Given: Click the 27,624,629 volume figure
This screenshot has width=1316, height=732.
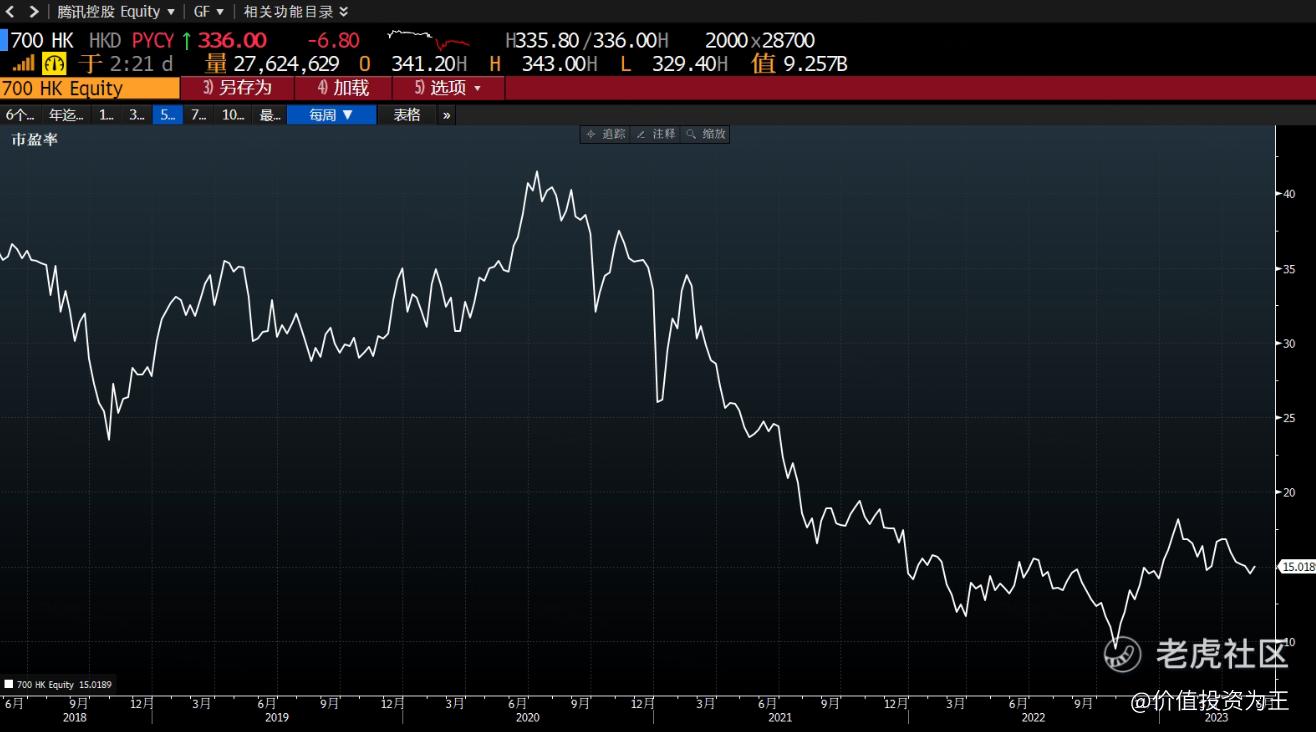Looking at the screenshot, I should point(286,64).
